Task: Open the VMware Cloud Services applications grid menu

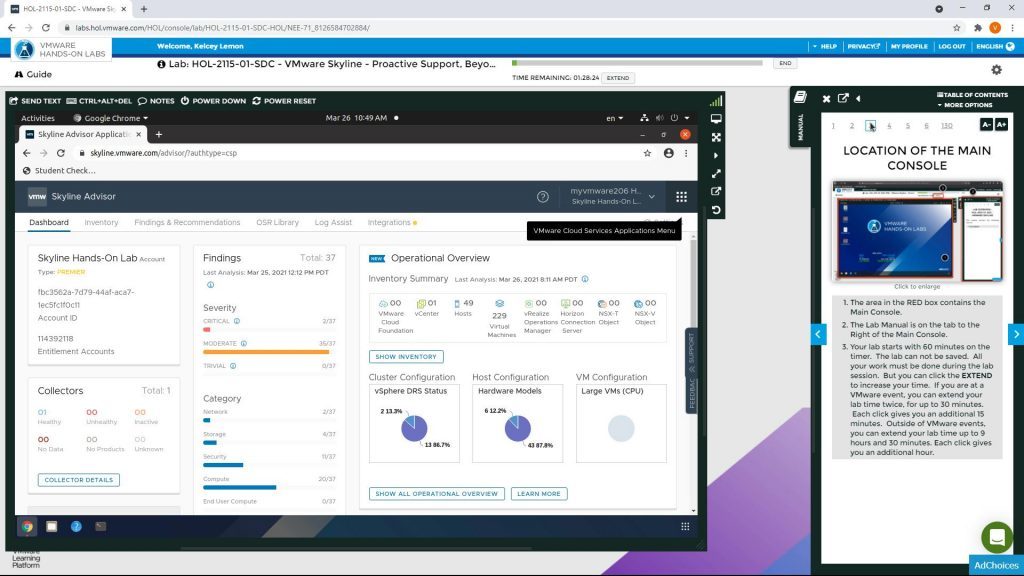Action: click(681, 197)
